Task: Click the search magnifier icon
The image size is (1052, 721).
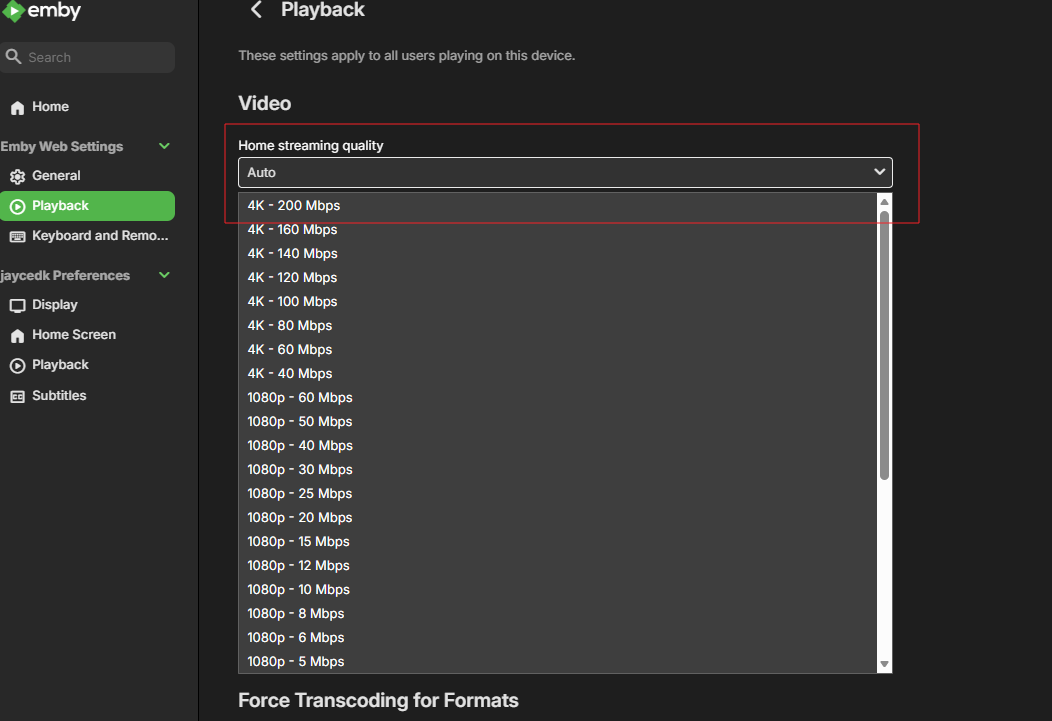Action: point(13,57)
